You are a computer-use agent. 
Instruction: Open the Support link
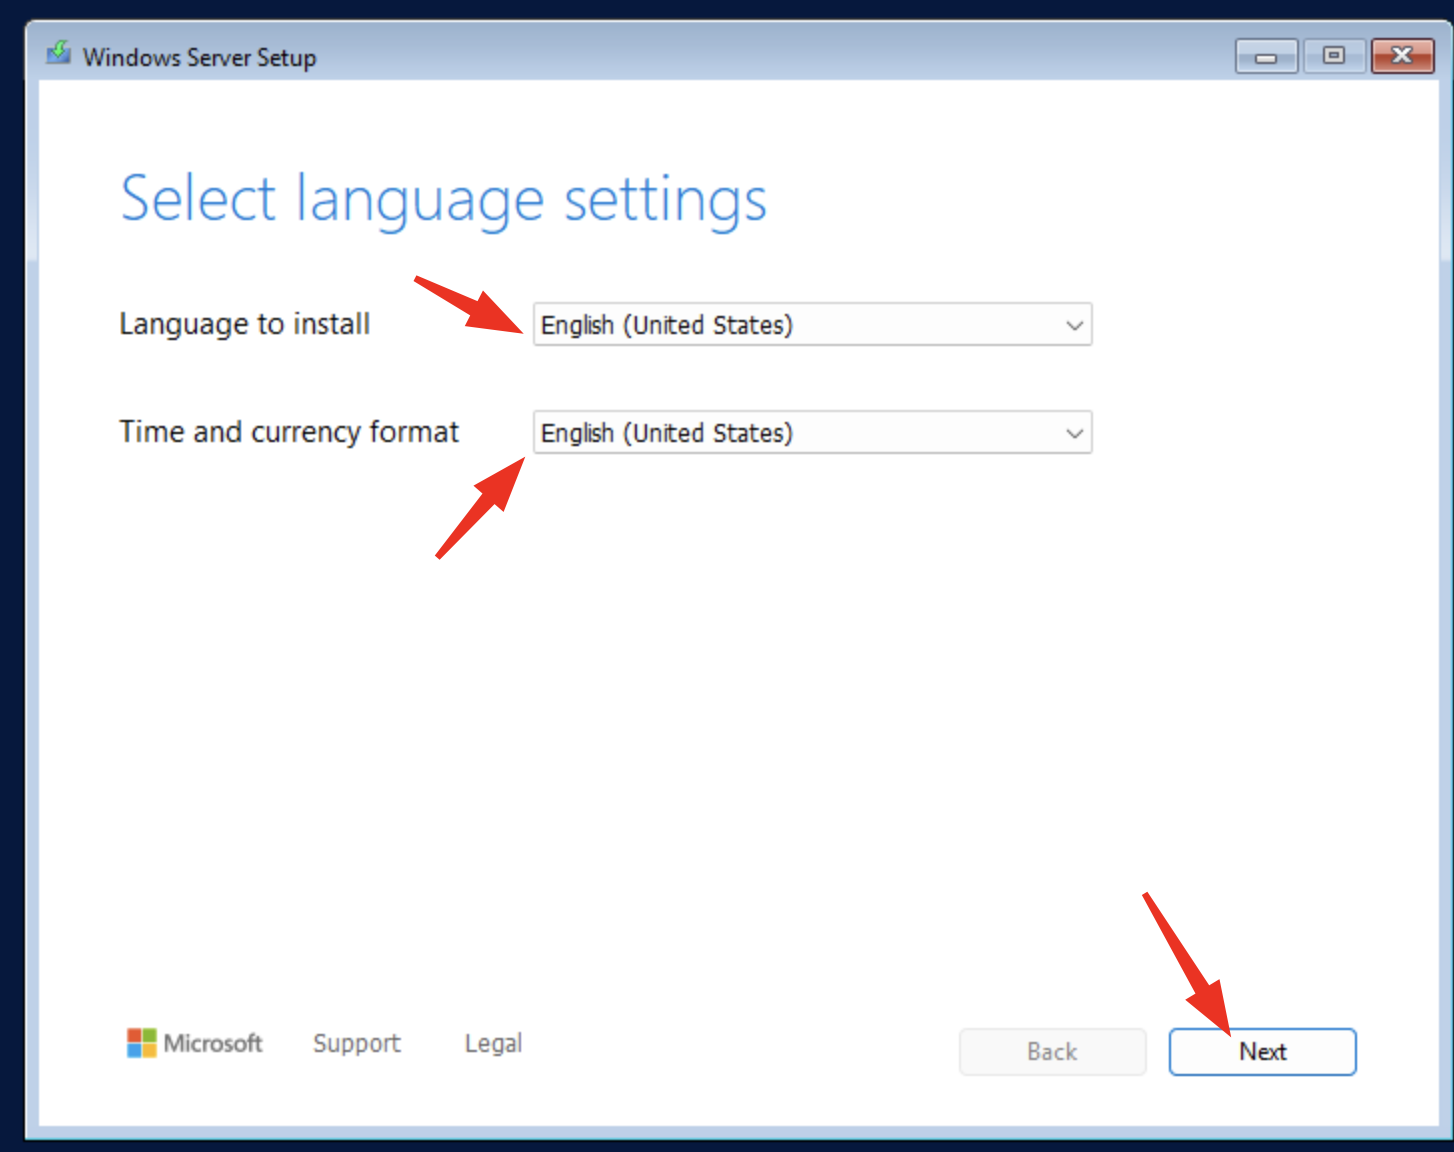(357, 1043)
